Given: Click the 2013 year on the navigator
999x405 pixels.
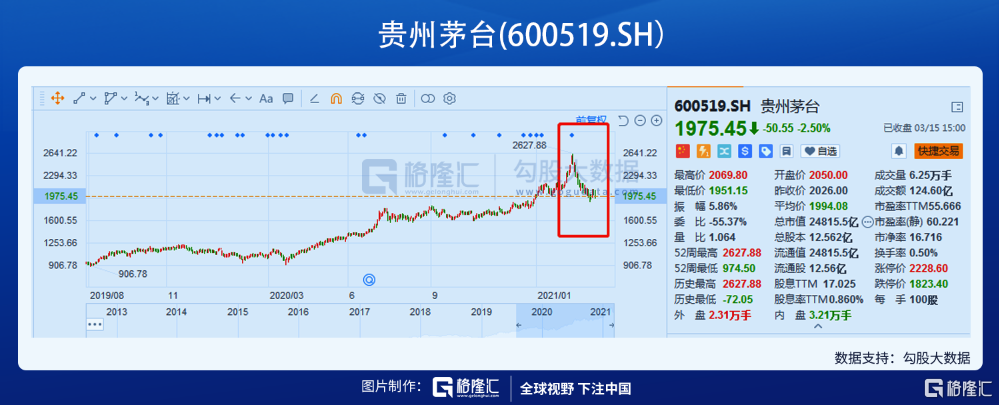Looking at the screenshot, I should 116,312.
